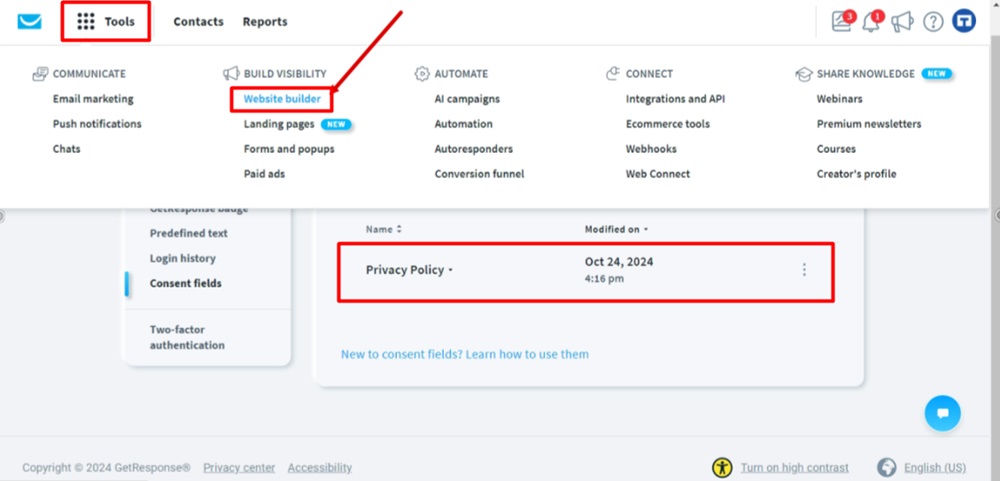1000x481 pixels.
Task: Open Chats from the Tools menu
Action: tap(66, 149)
